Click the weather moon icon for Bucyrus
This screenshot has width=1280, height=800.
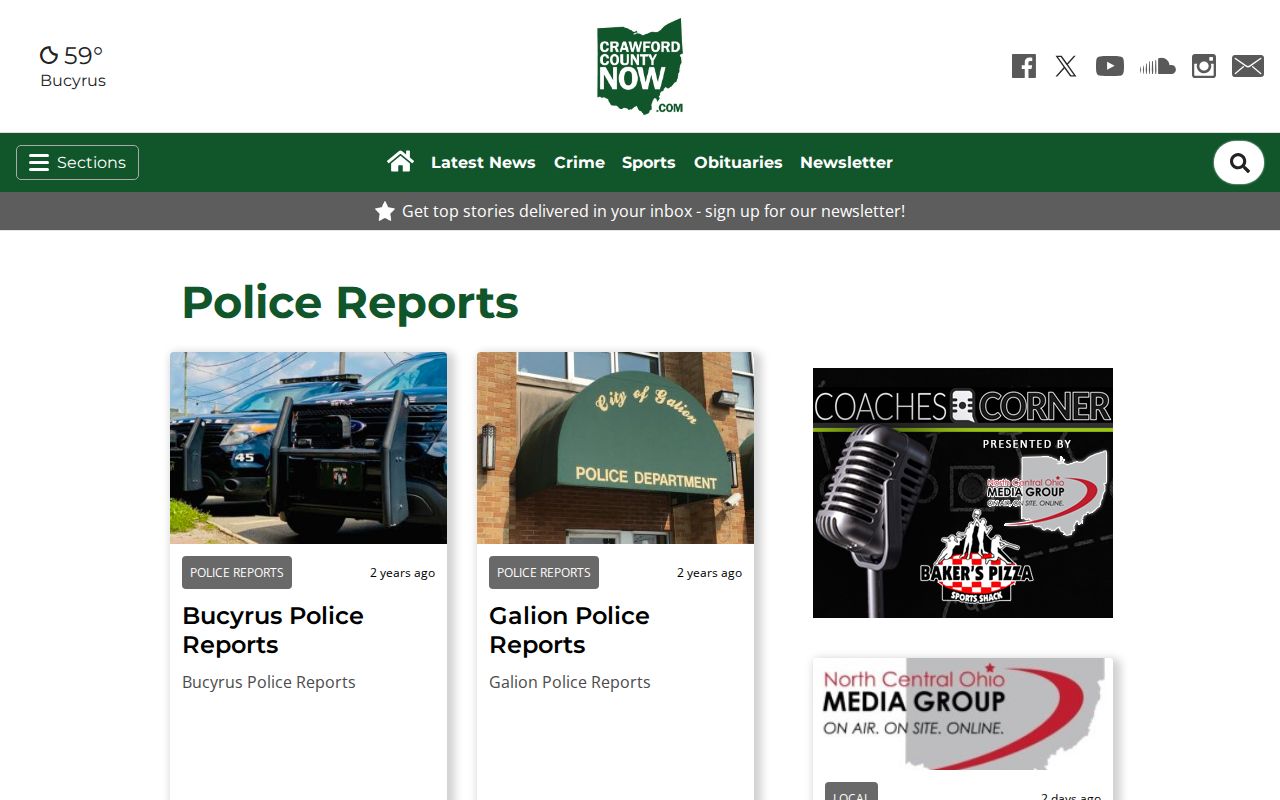tap(48, 55)
